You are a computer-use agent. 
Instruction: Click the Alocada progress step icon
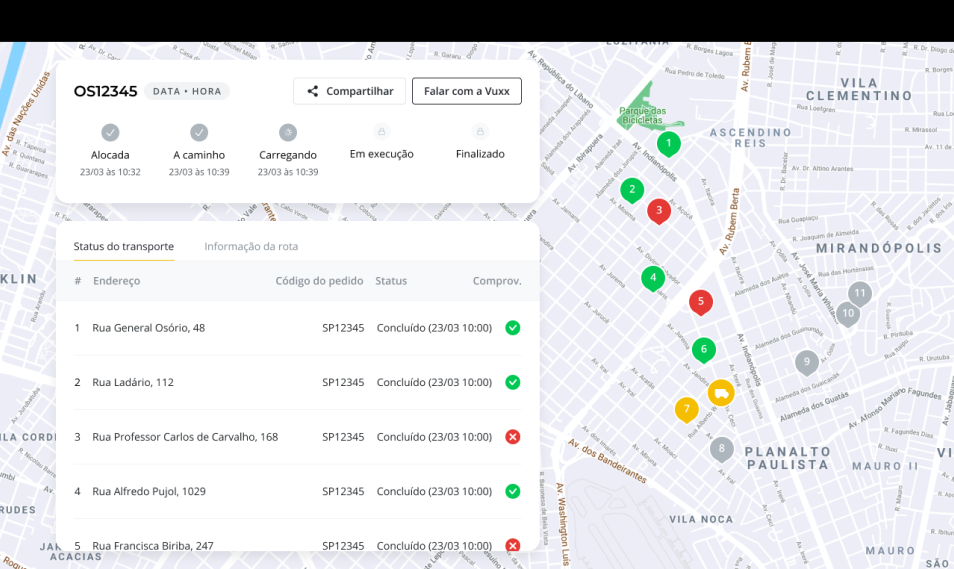pyautogui.click(x=110, y=132)
